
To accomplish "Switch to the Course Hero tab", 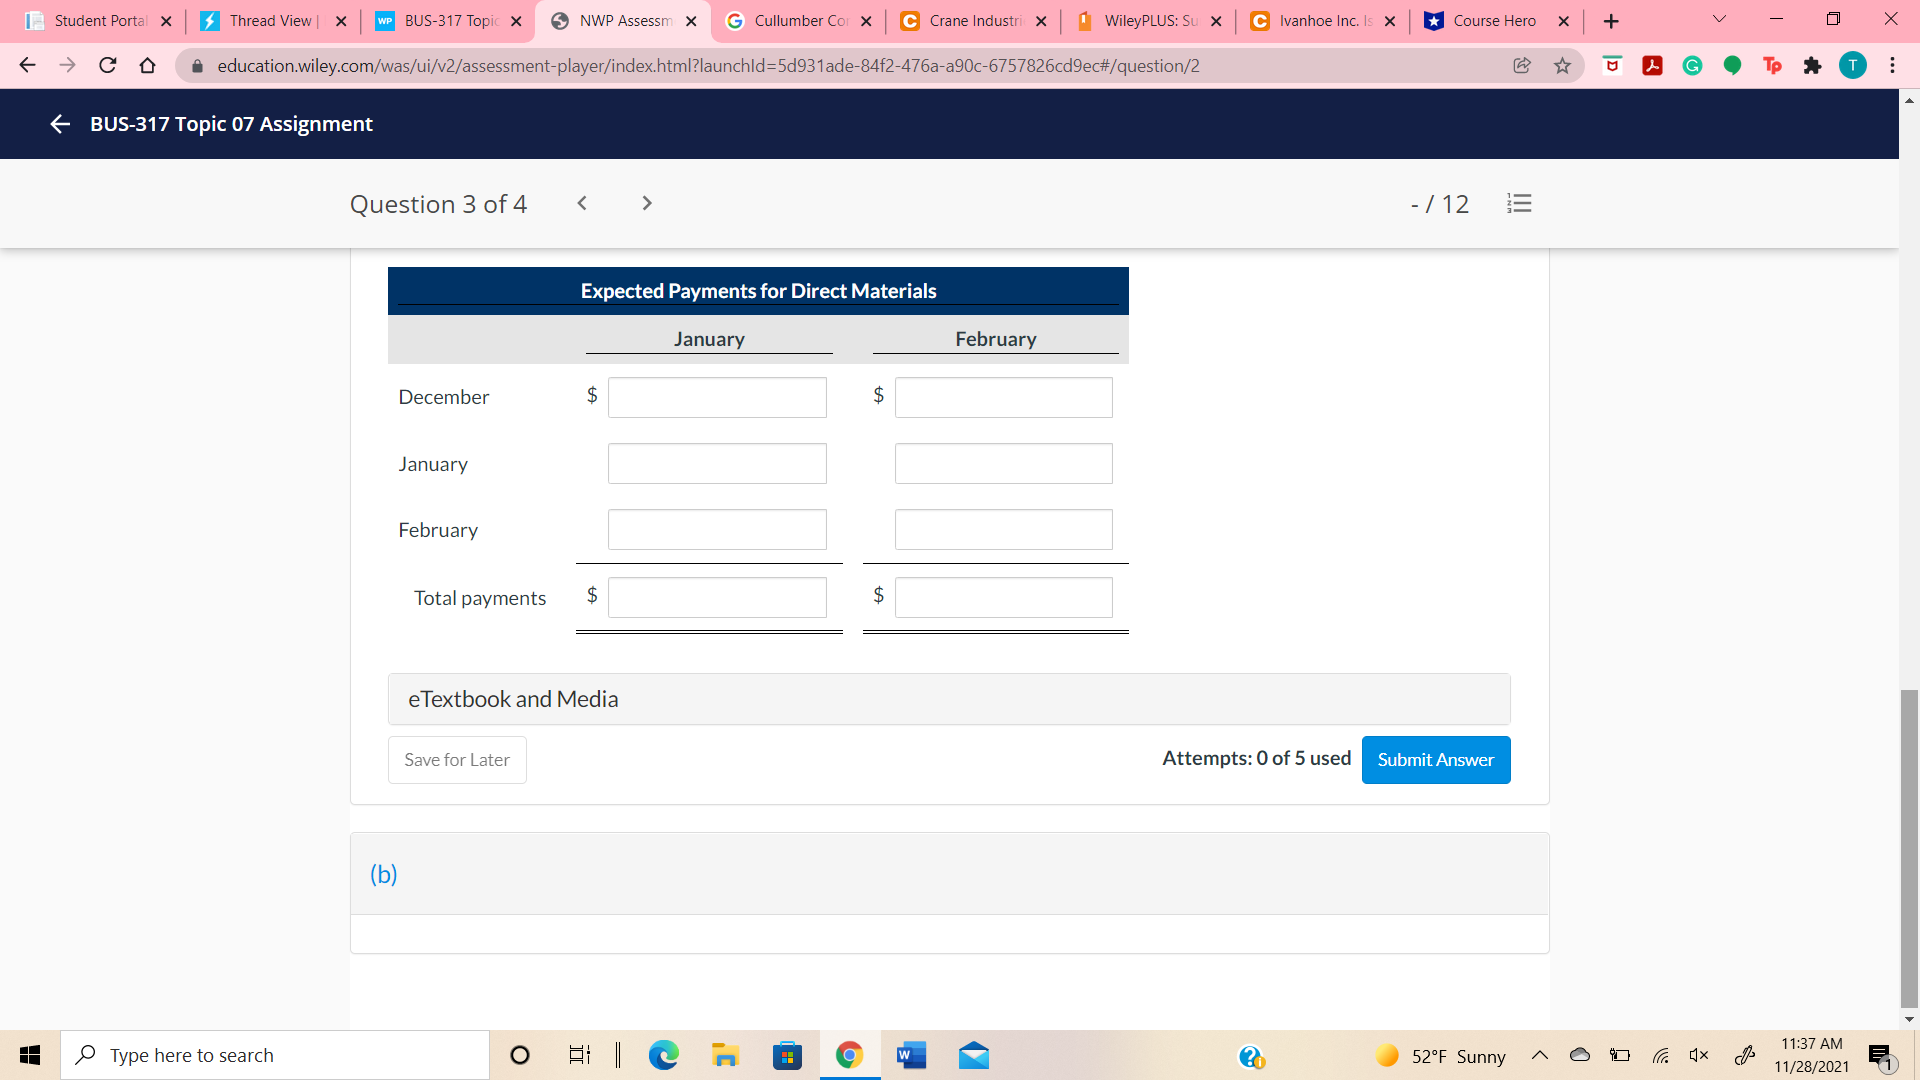I will click(1494, 21).
